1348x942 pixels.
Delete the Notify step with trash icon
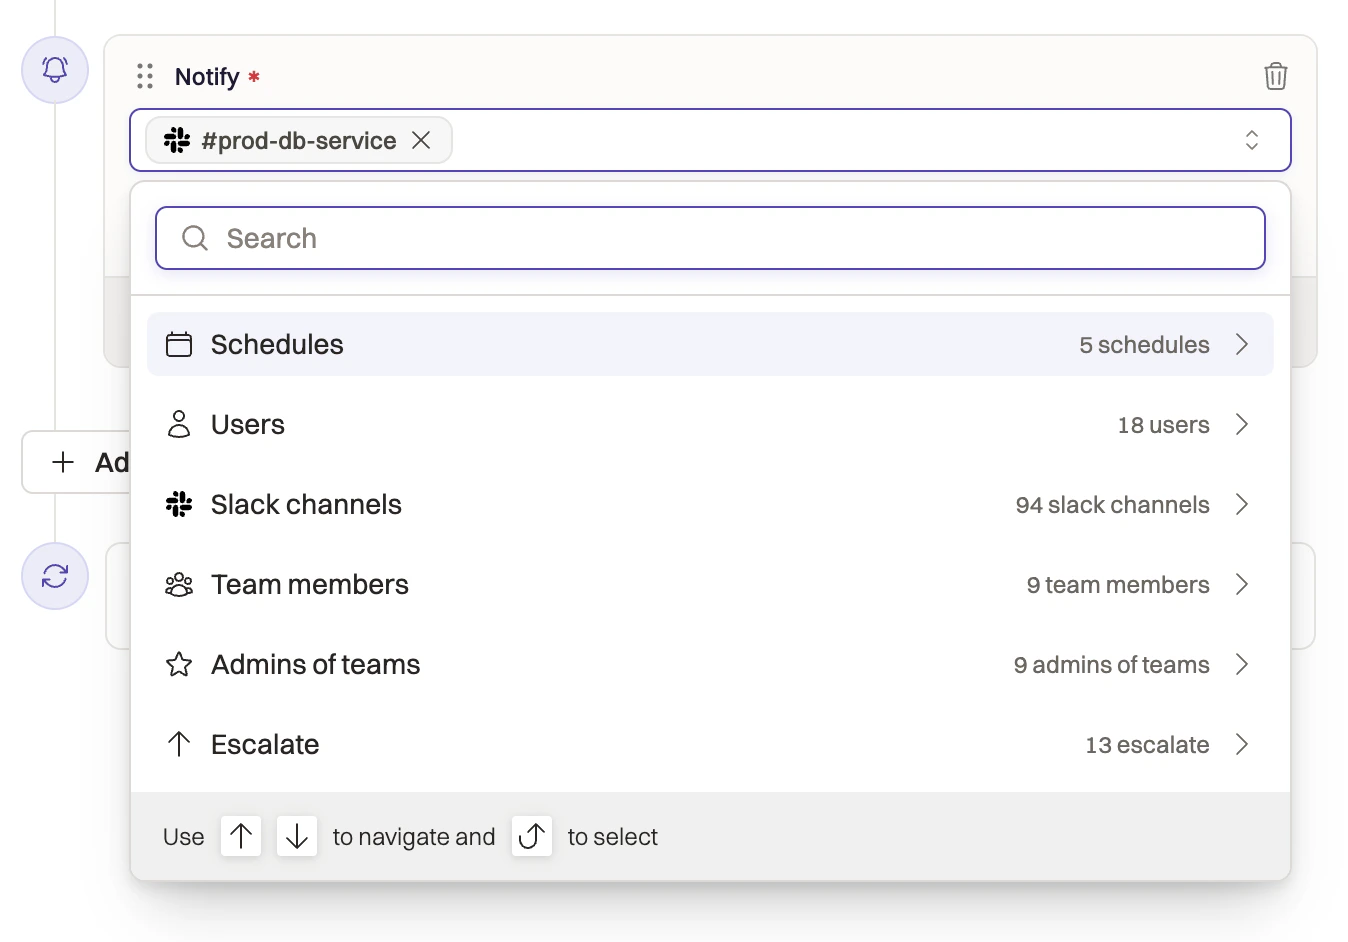pyautogui.click(x=1275, y=76)
